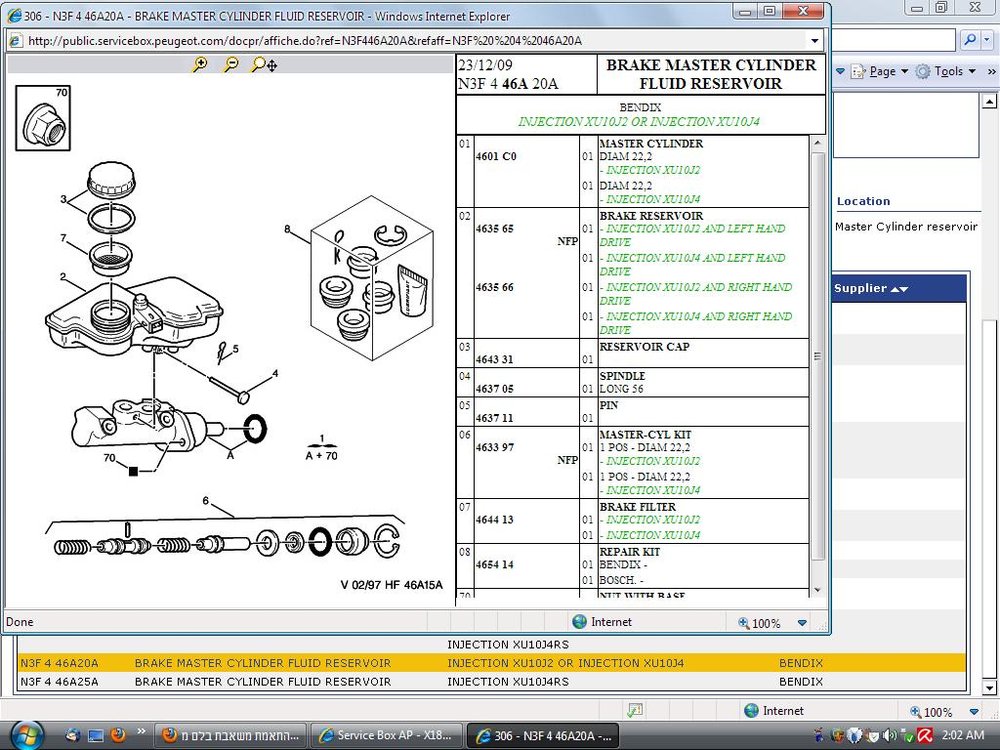The width and height of the screenshot is (1000, 750).
Task: Click the search magnifier in main browser
Action: (970, 40)
